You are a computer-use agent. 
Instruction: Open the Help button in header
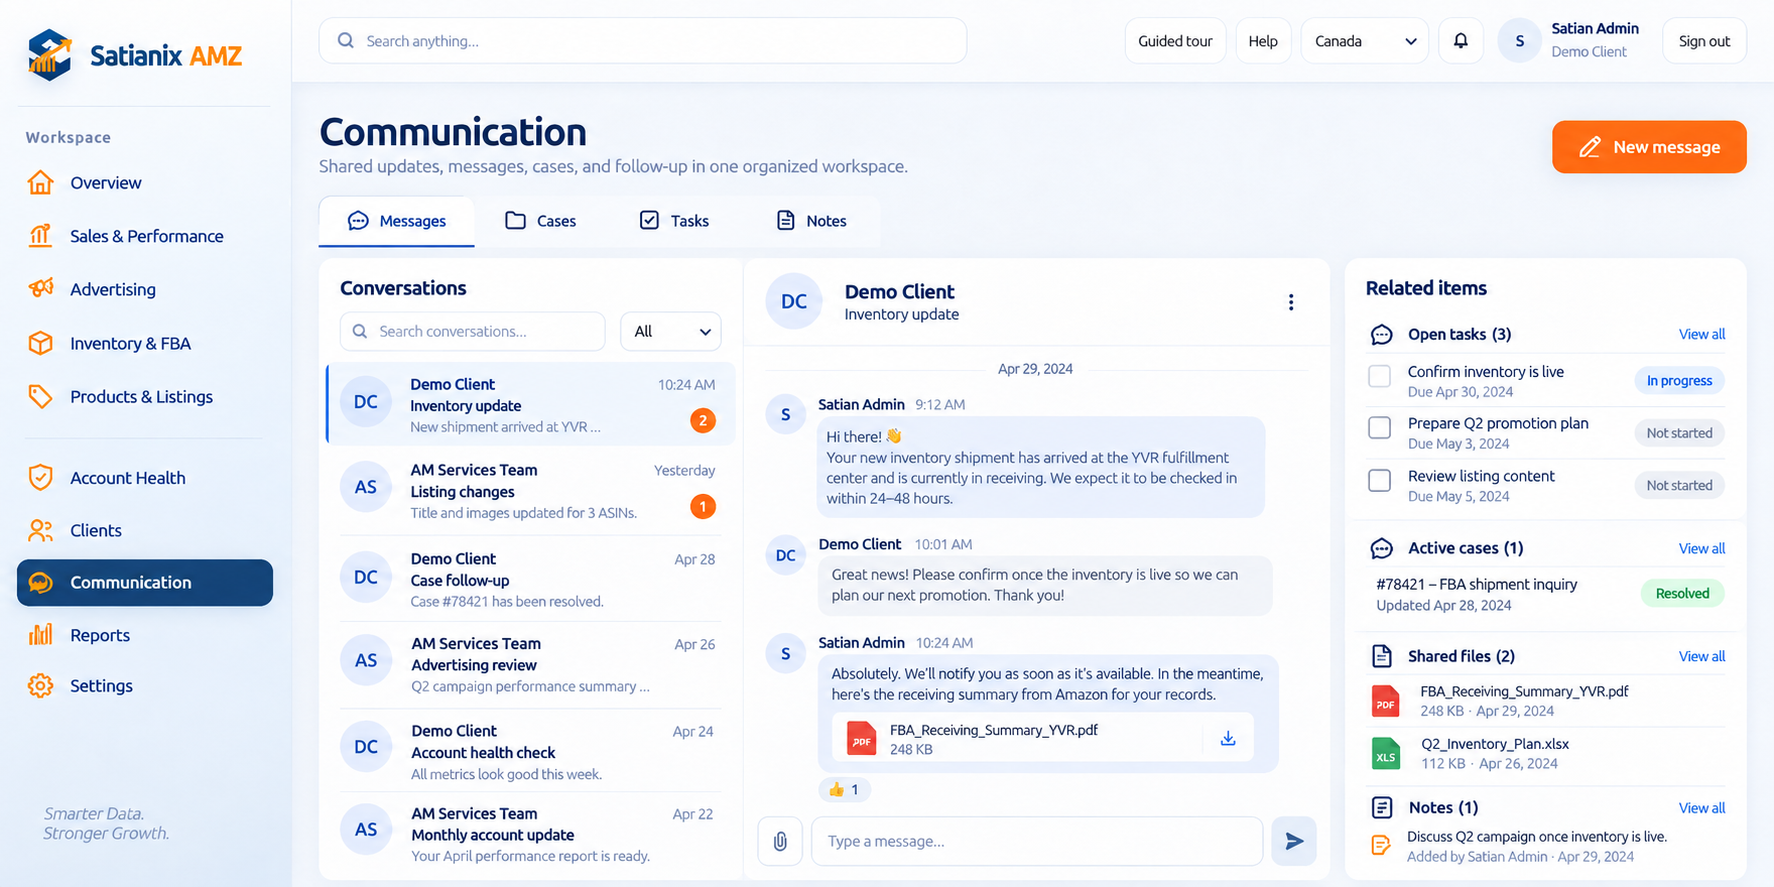click(1263, 41)
